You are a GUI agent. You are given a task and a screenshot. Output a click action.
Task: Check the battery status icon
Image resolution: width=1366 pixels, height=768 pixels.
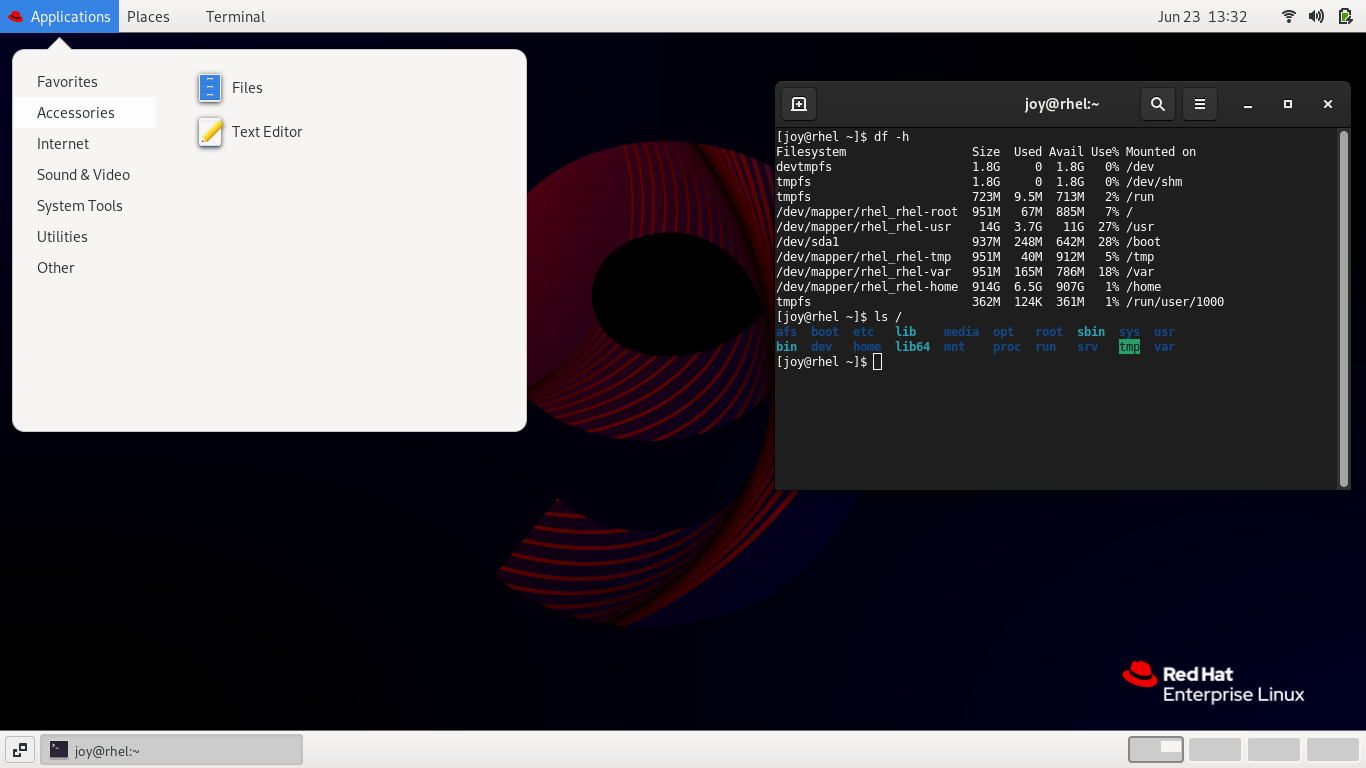[x=1343, y=16]
